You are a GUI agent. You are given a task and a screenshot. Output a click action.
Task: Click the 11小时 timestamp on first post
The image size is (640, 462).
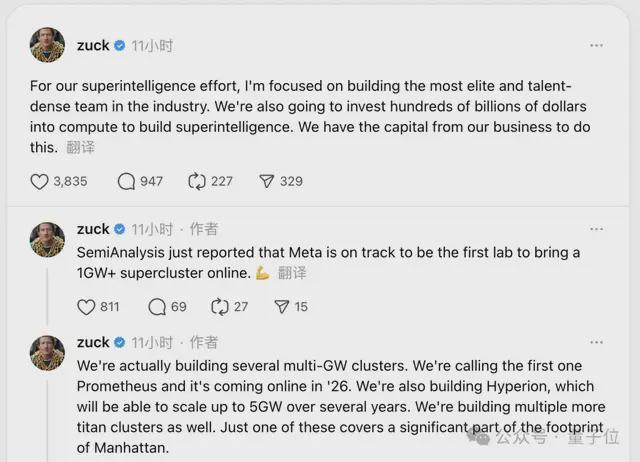(153, 45)
